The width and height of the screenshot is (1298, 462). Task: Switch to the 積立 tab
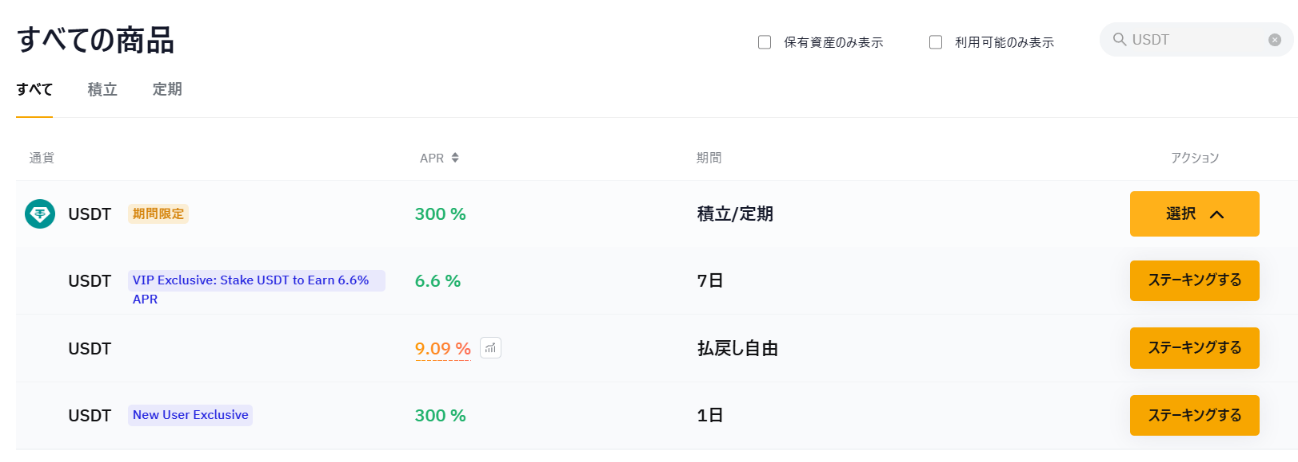tap(102, 89)
